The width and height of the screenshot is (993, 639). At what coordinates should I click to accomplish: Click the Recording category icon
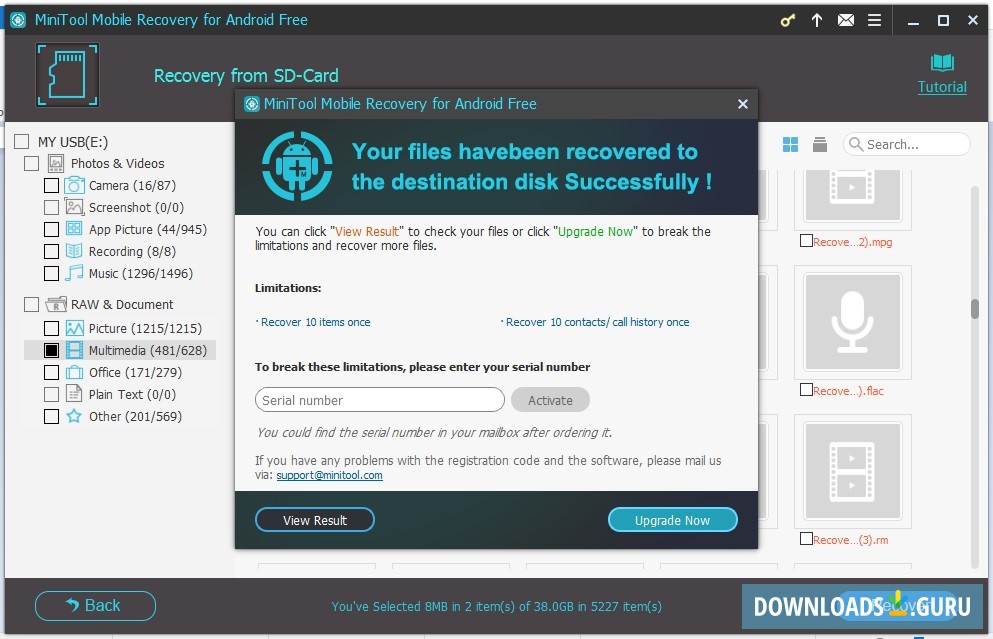coord(74,251)
